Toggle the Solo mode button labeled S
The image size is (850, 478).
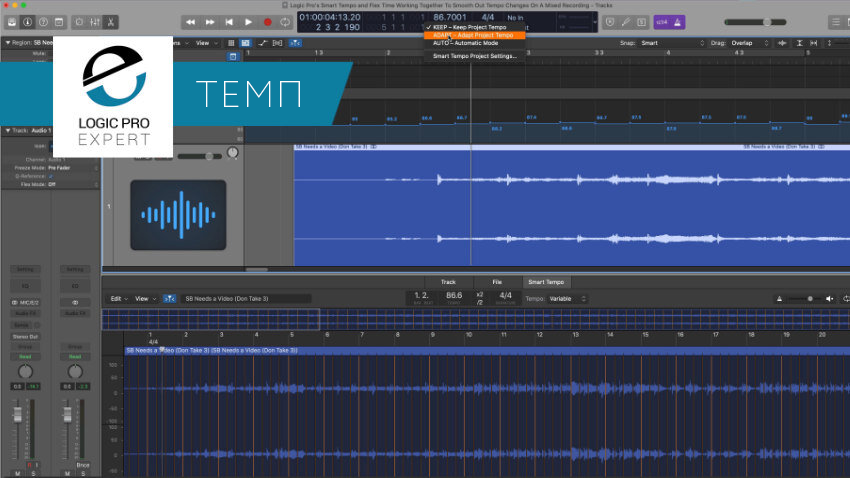click(x=641, y=22)
